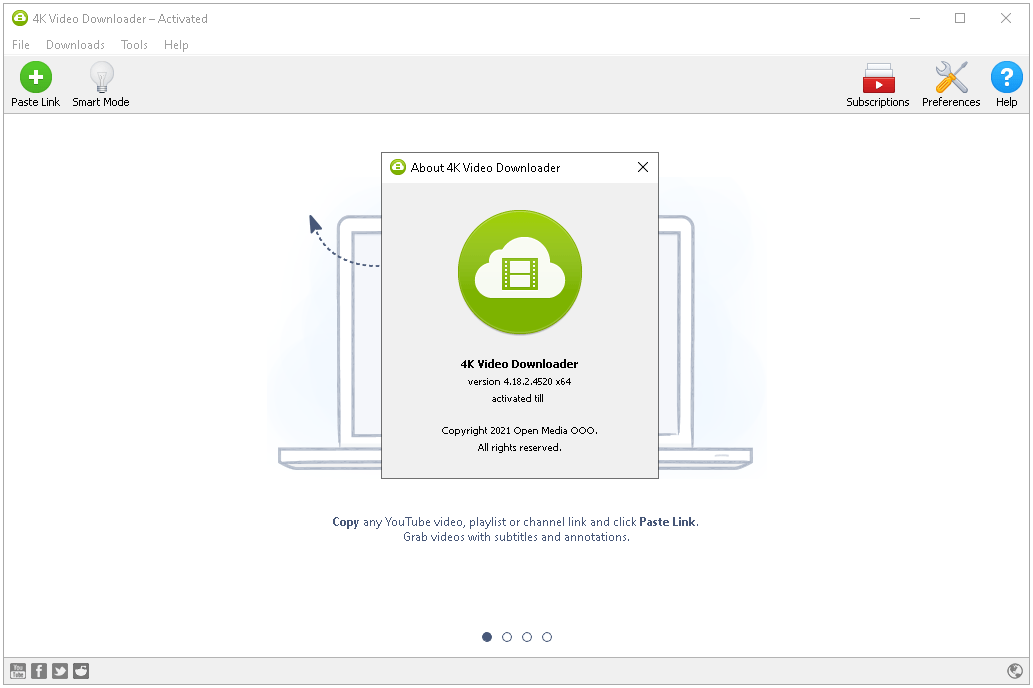Close the About 4K Video Downloader dialog
This screenshot has height=688, width=1033.
[643, 167]
